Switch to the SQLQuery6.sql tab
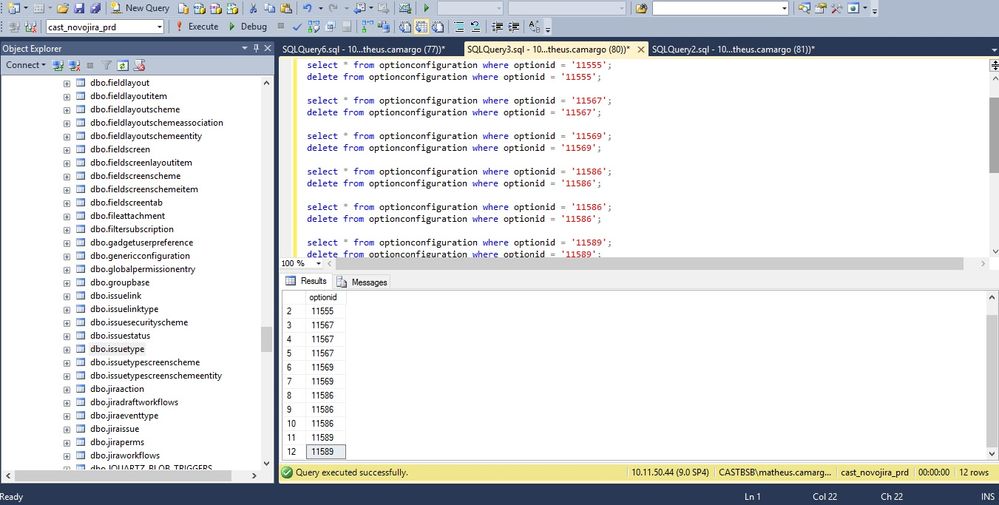 click(x=363, y=48)
